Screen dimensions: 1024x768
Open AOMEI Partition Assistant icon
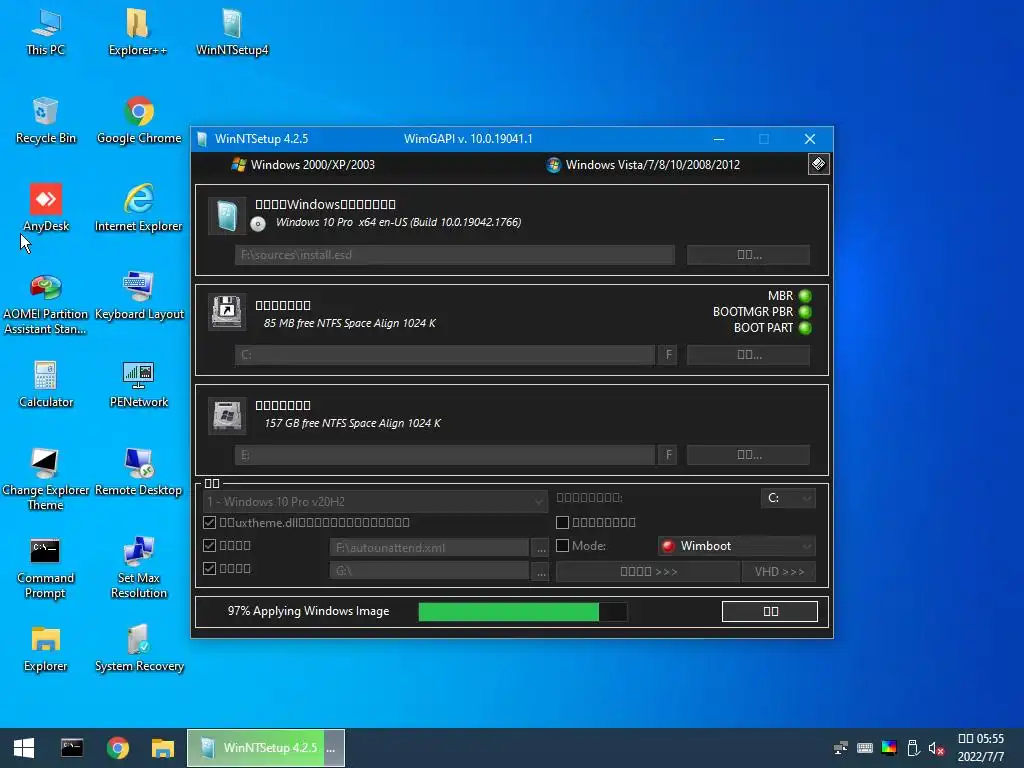tap(46, 304)
